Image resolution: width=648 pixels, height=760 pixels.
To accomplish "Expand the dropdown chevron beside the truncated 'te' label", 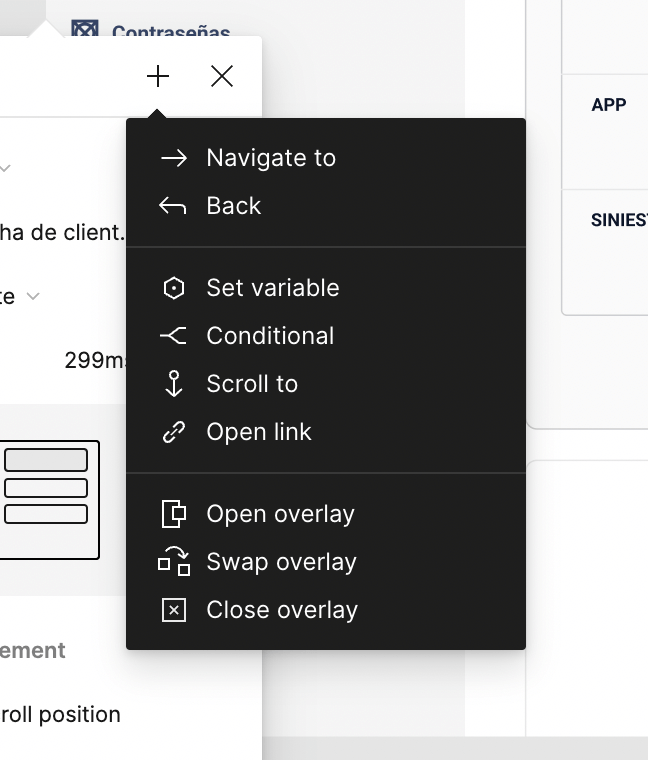I will pyautogui.click(x=33, y=296).
